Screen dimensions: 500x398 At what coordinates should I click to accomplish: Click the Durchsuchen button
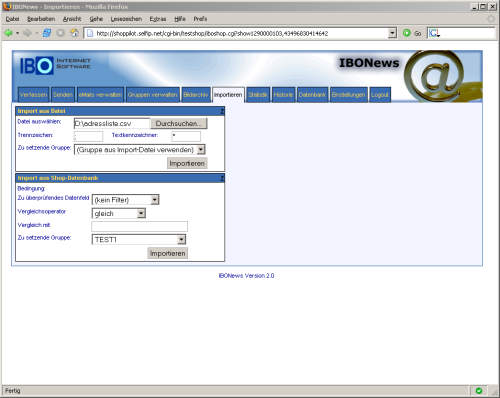[x=179, y=123]
